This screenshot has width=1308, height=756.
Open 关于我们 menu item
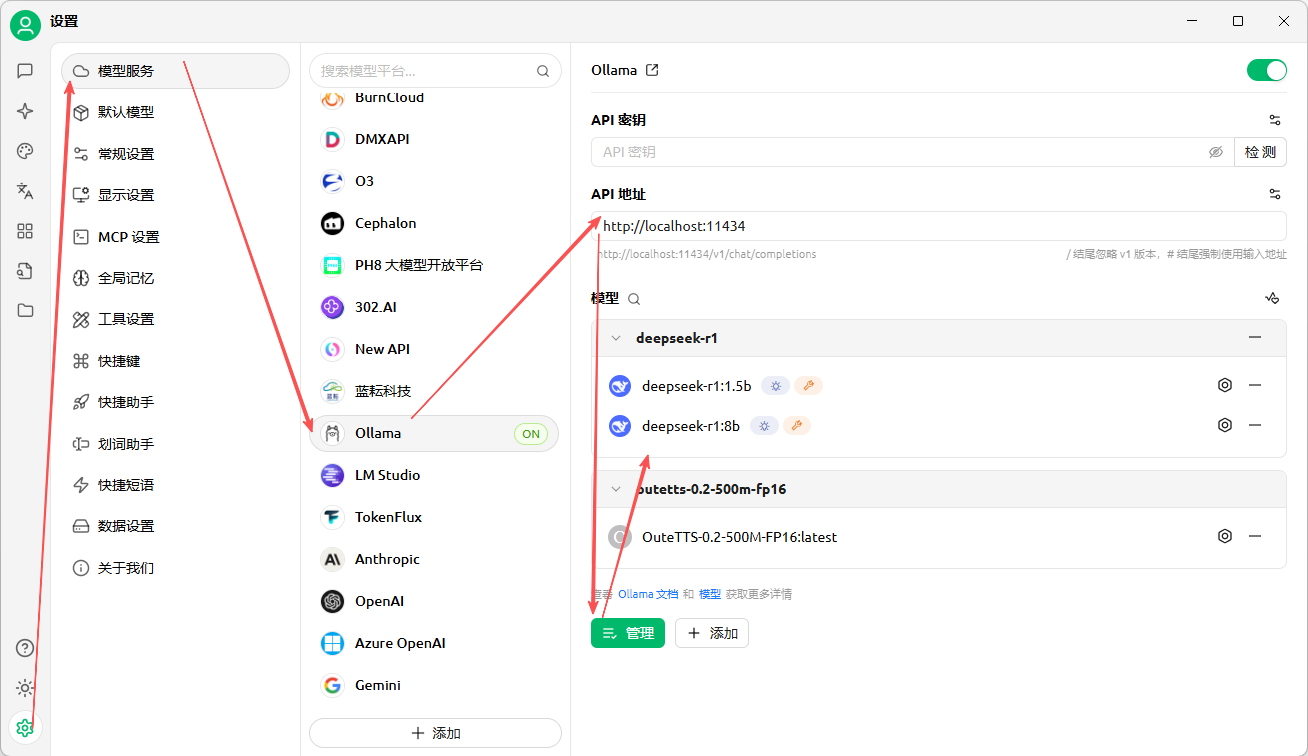tap(175, 568)
